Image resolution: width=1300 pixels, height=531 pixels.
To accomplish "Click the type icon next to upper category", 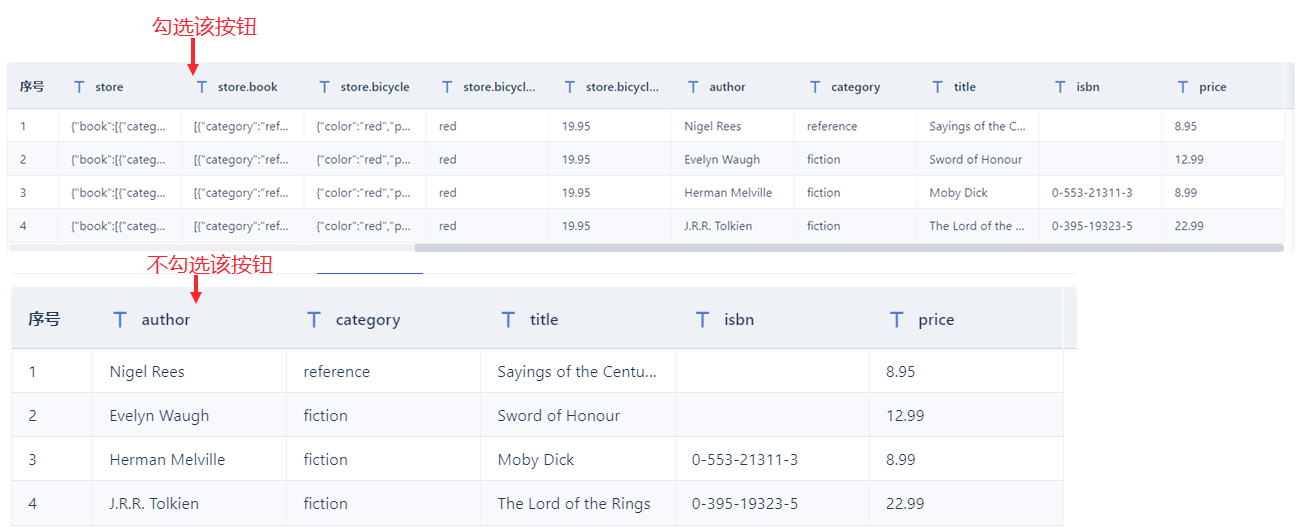I will click(815, 87).
